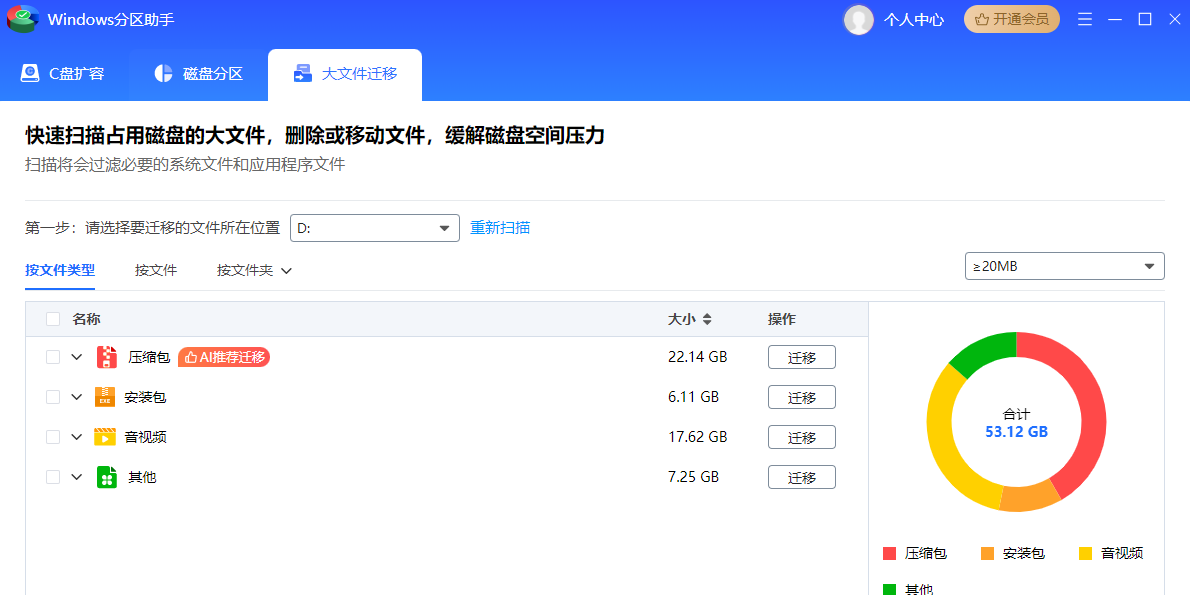Click the 压缩包 zip file icon
Image resolution: width=1190 pixels, height=595 pixels.
[107, 357]
